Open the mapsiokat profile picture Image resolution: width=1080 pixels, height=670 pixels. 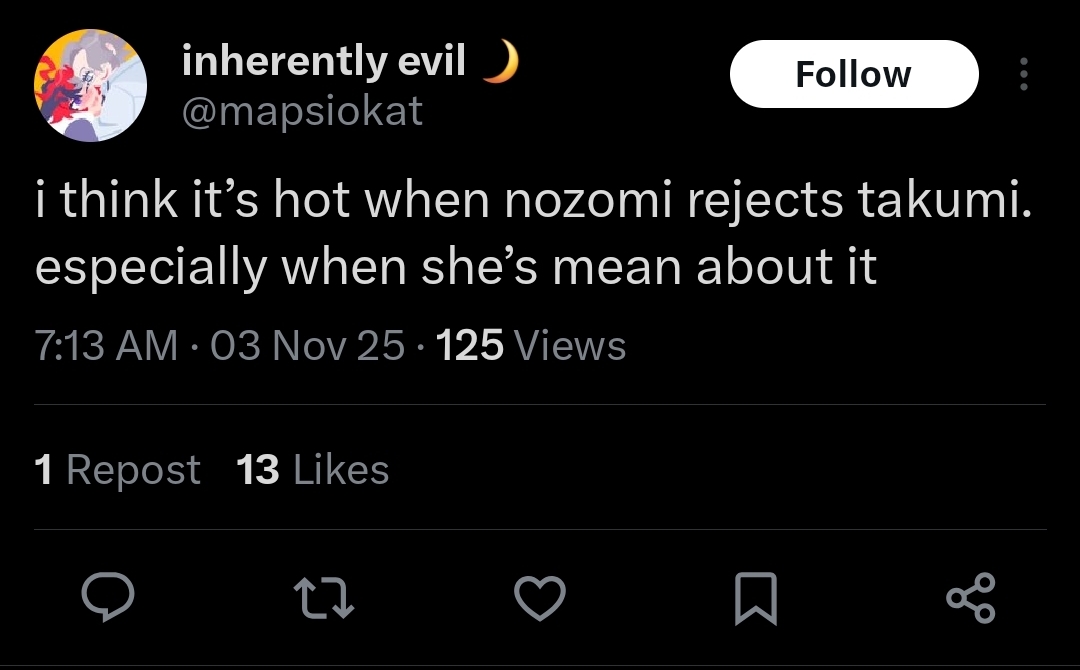(x=91, y=85)
